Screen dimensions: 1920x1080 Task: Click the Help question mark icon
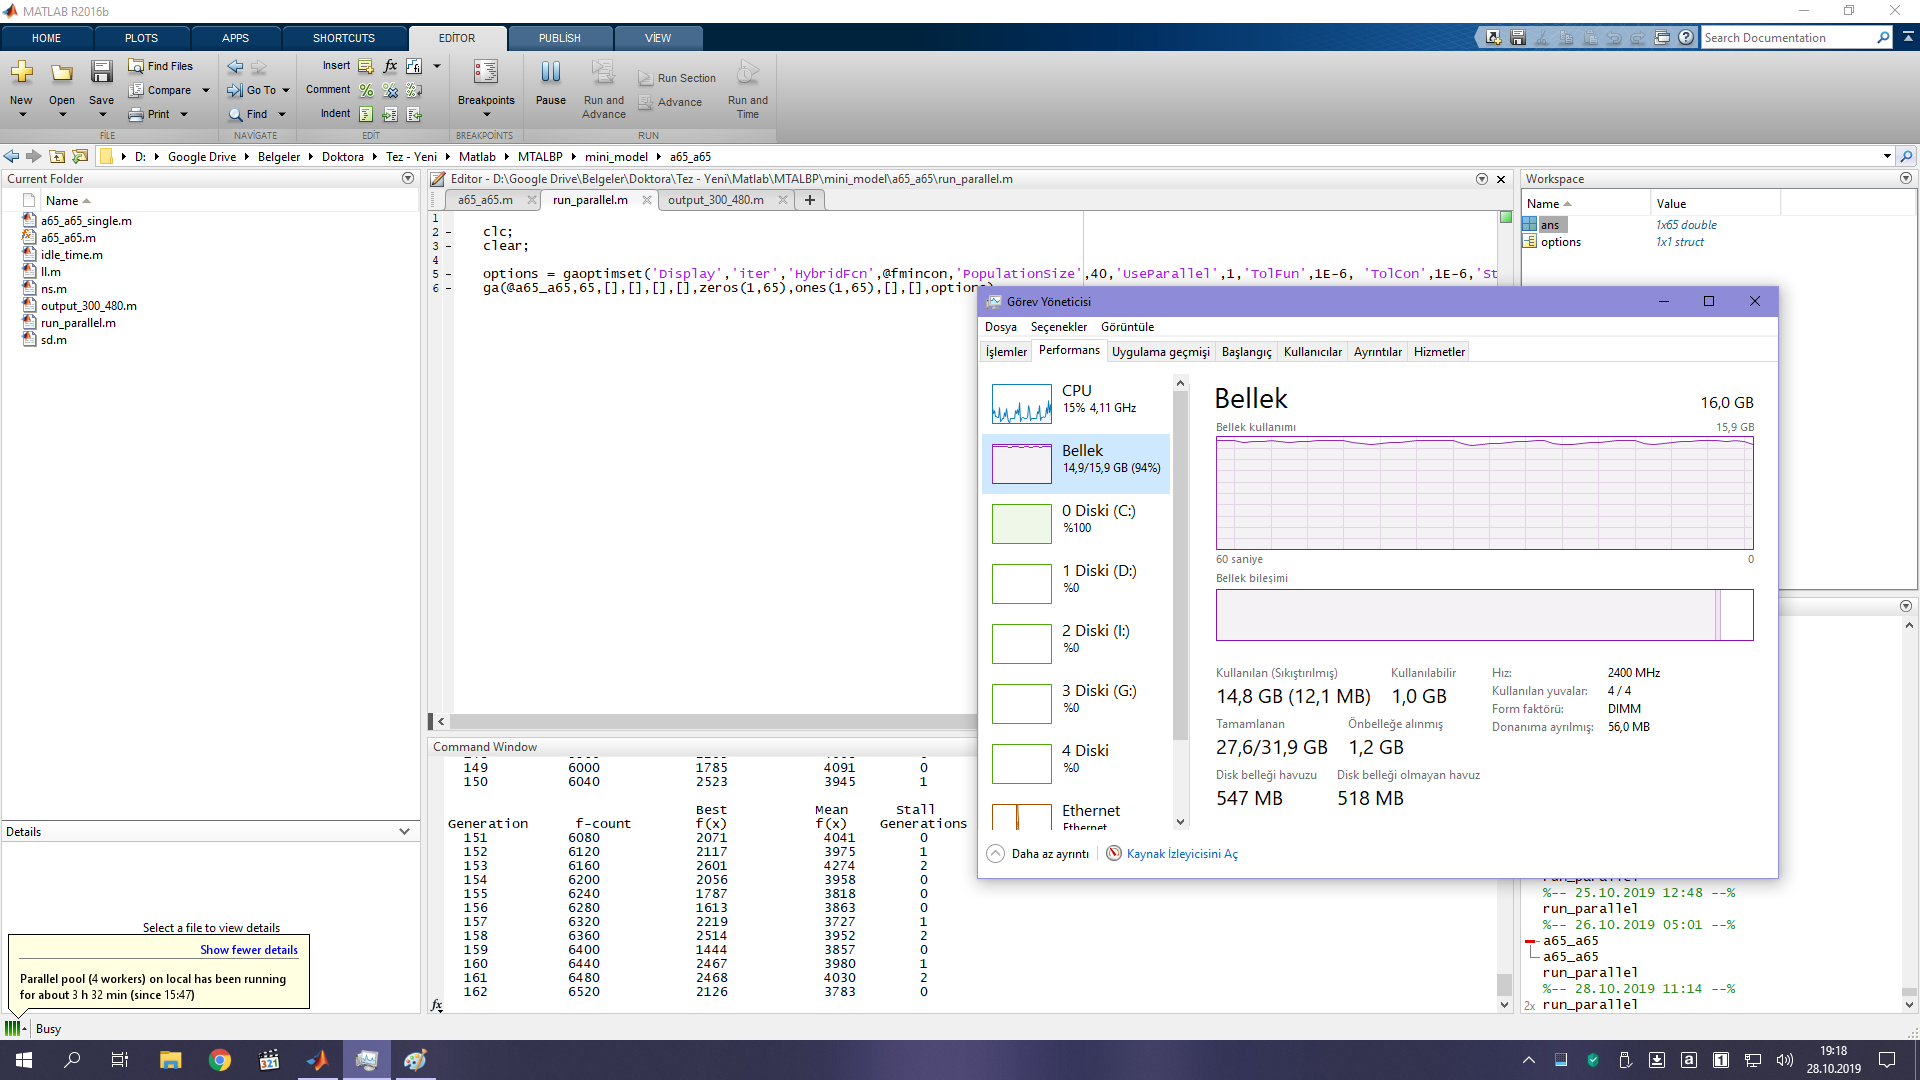(x=1686, y=38)
